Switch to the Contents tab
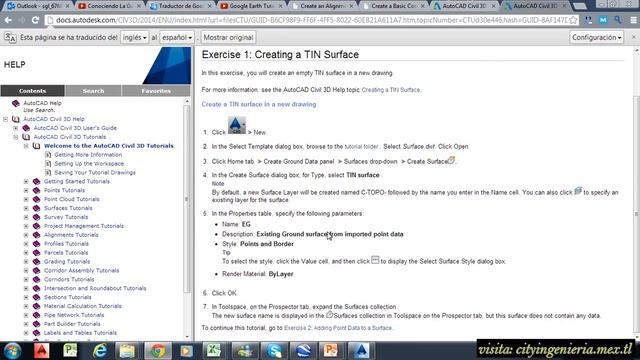 click(33, 91)
